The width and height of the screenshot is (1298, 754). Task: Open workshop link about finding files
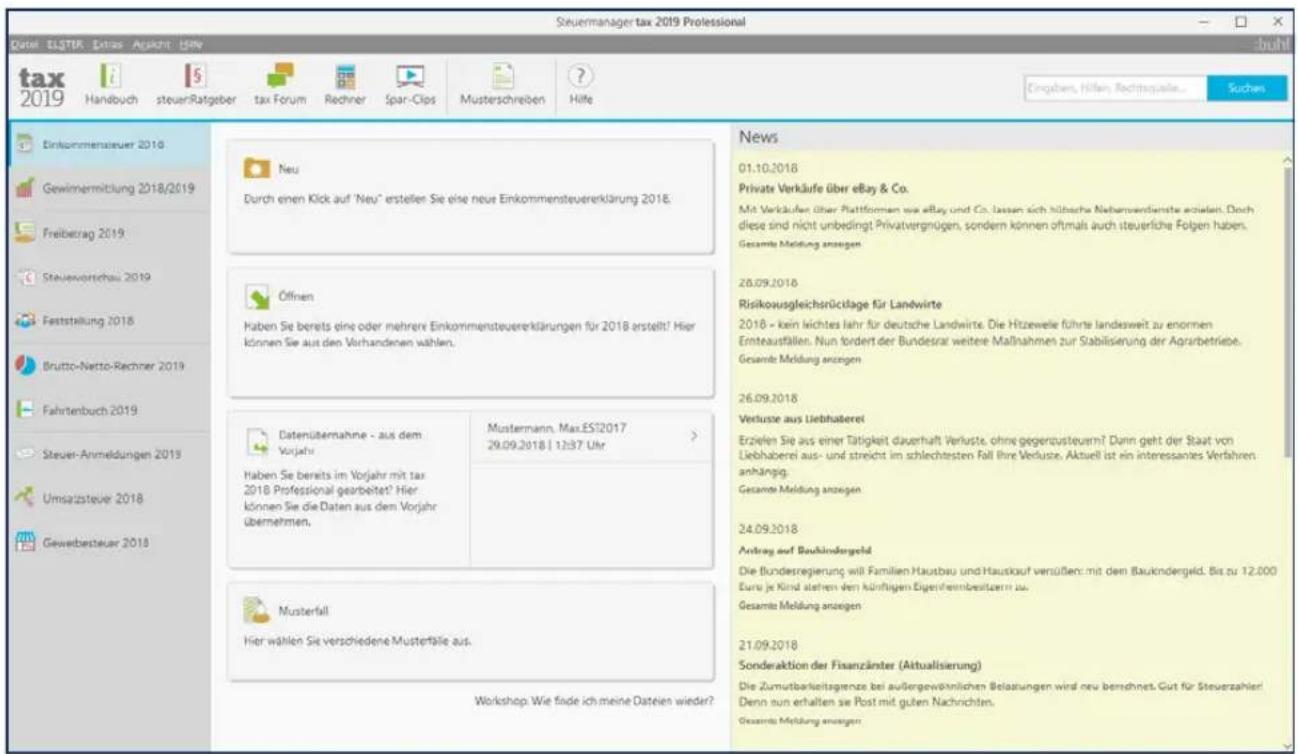594,699
